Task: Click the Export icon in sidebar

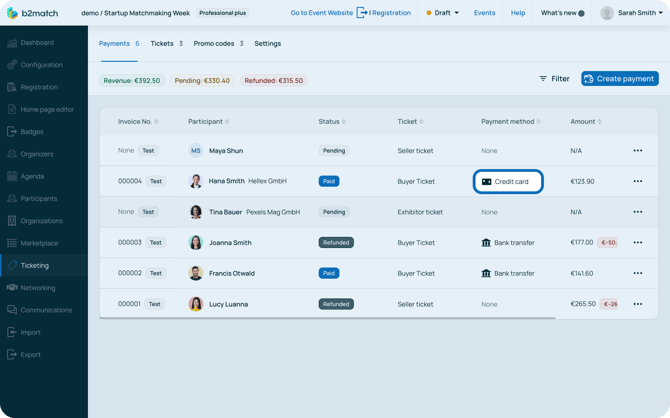Action: tap(12, 354)
